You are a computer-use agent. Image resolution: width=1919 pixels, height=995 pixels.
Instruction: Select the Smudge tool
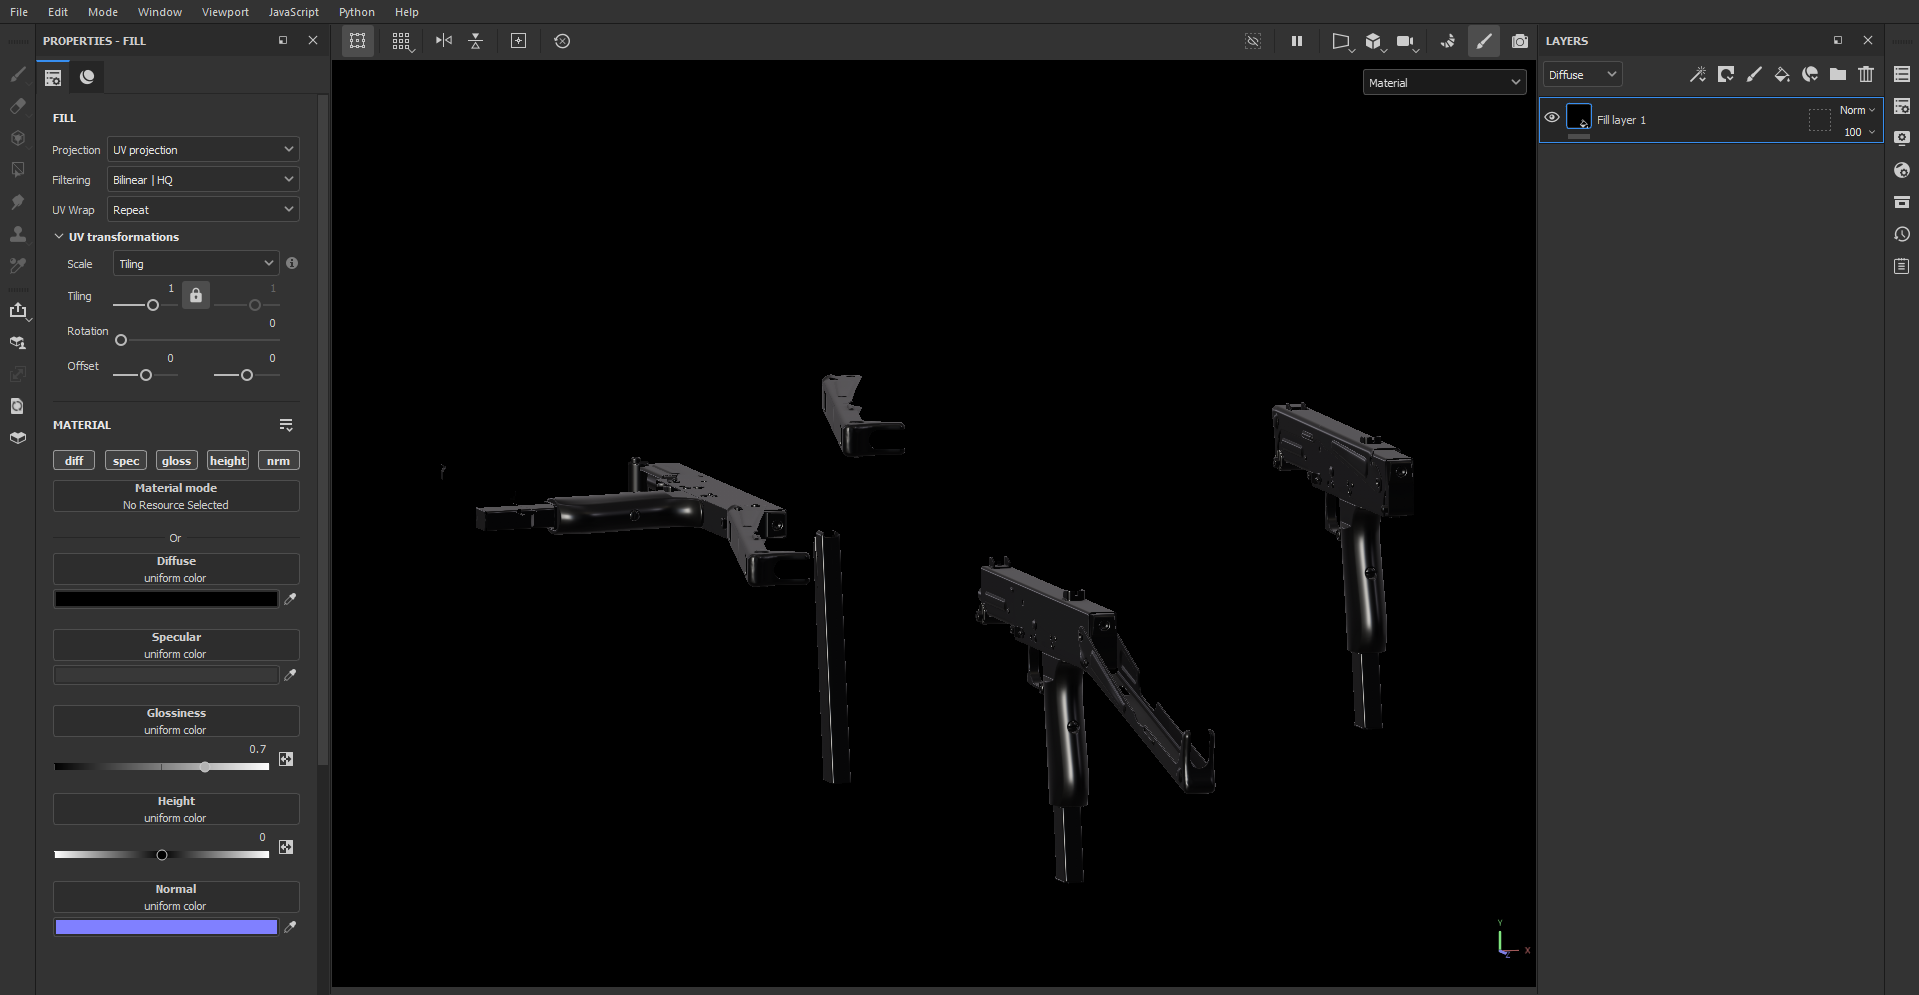(17, 202)
